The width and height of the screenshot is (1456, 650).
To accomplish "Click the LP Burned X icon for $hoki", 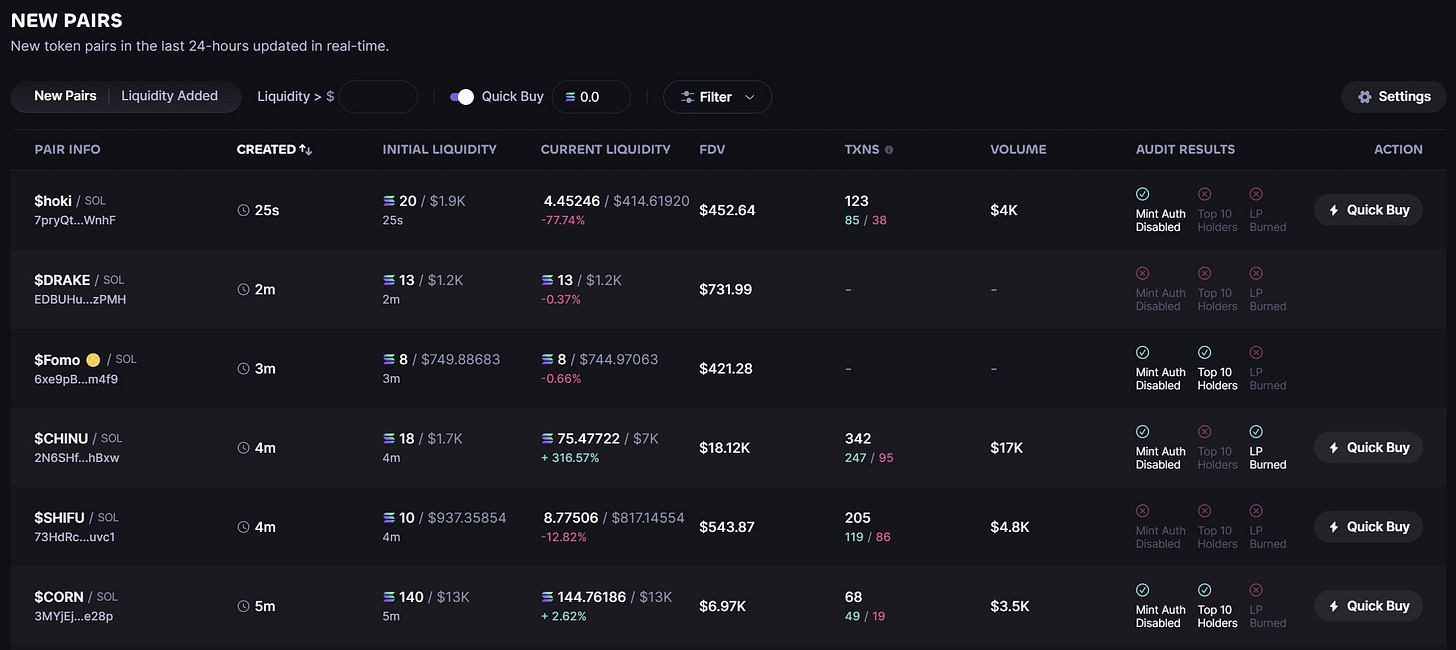I will [x=1256, y=194].
